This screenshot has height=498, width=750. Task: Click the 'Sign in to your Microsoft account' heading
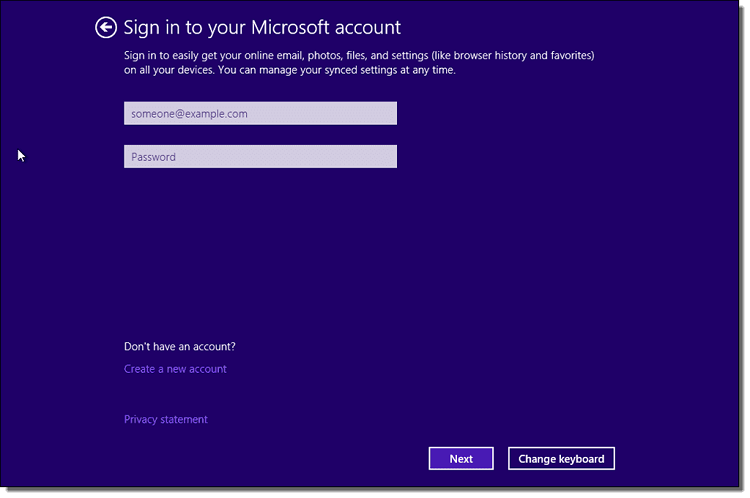point(262,28)
